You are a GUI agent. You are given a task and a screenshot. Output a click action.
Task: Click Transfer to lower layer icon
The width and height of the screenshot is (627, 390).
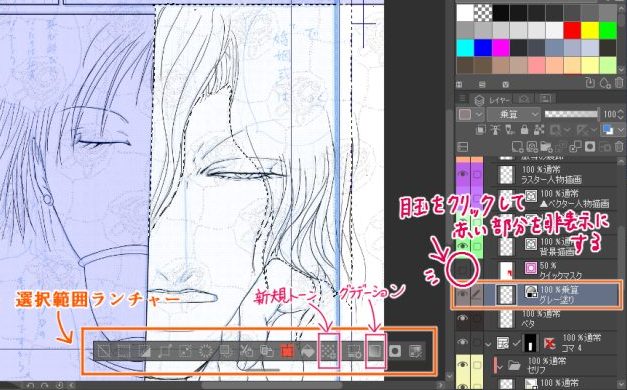561,147
